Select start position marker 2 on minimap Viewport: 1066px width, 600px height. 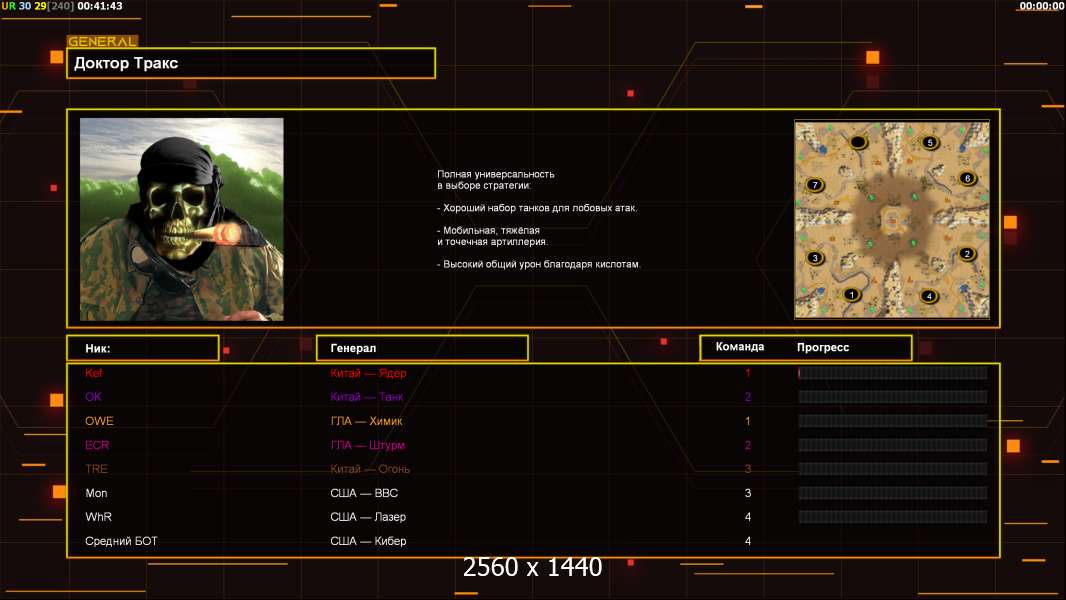[966, 254]
